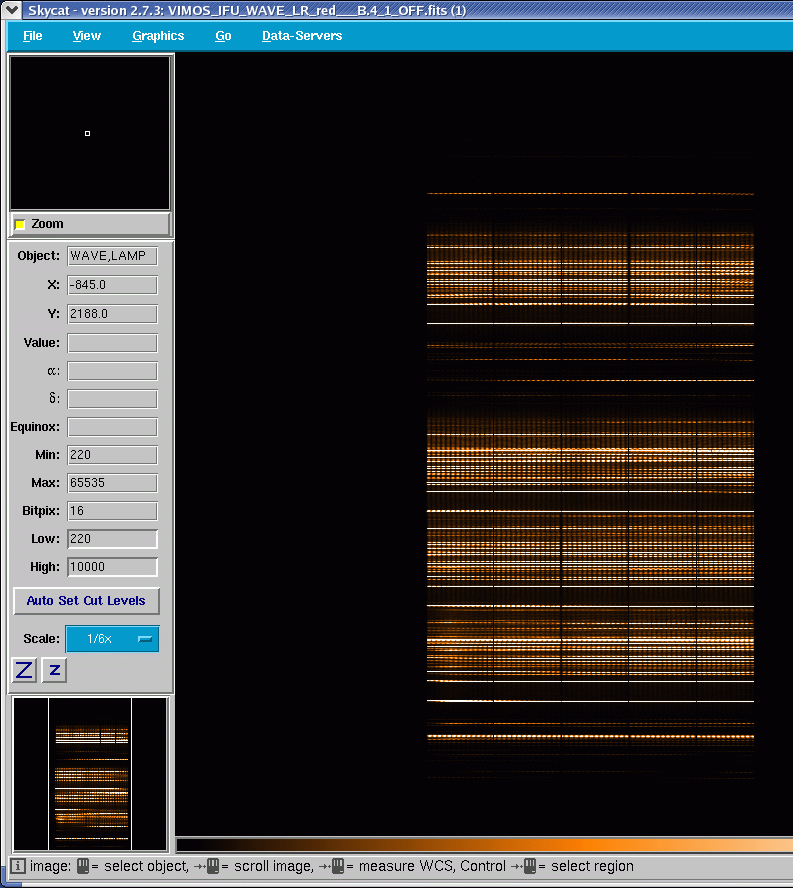Click the 'Object:' label text
Viewport: 793px width, 888px height.
tap(39, 256)
